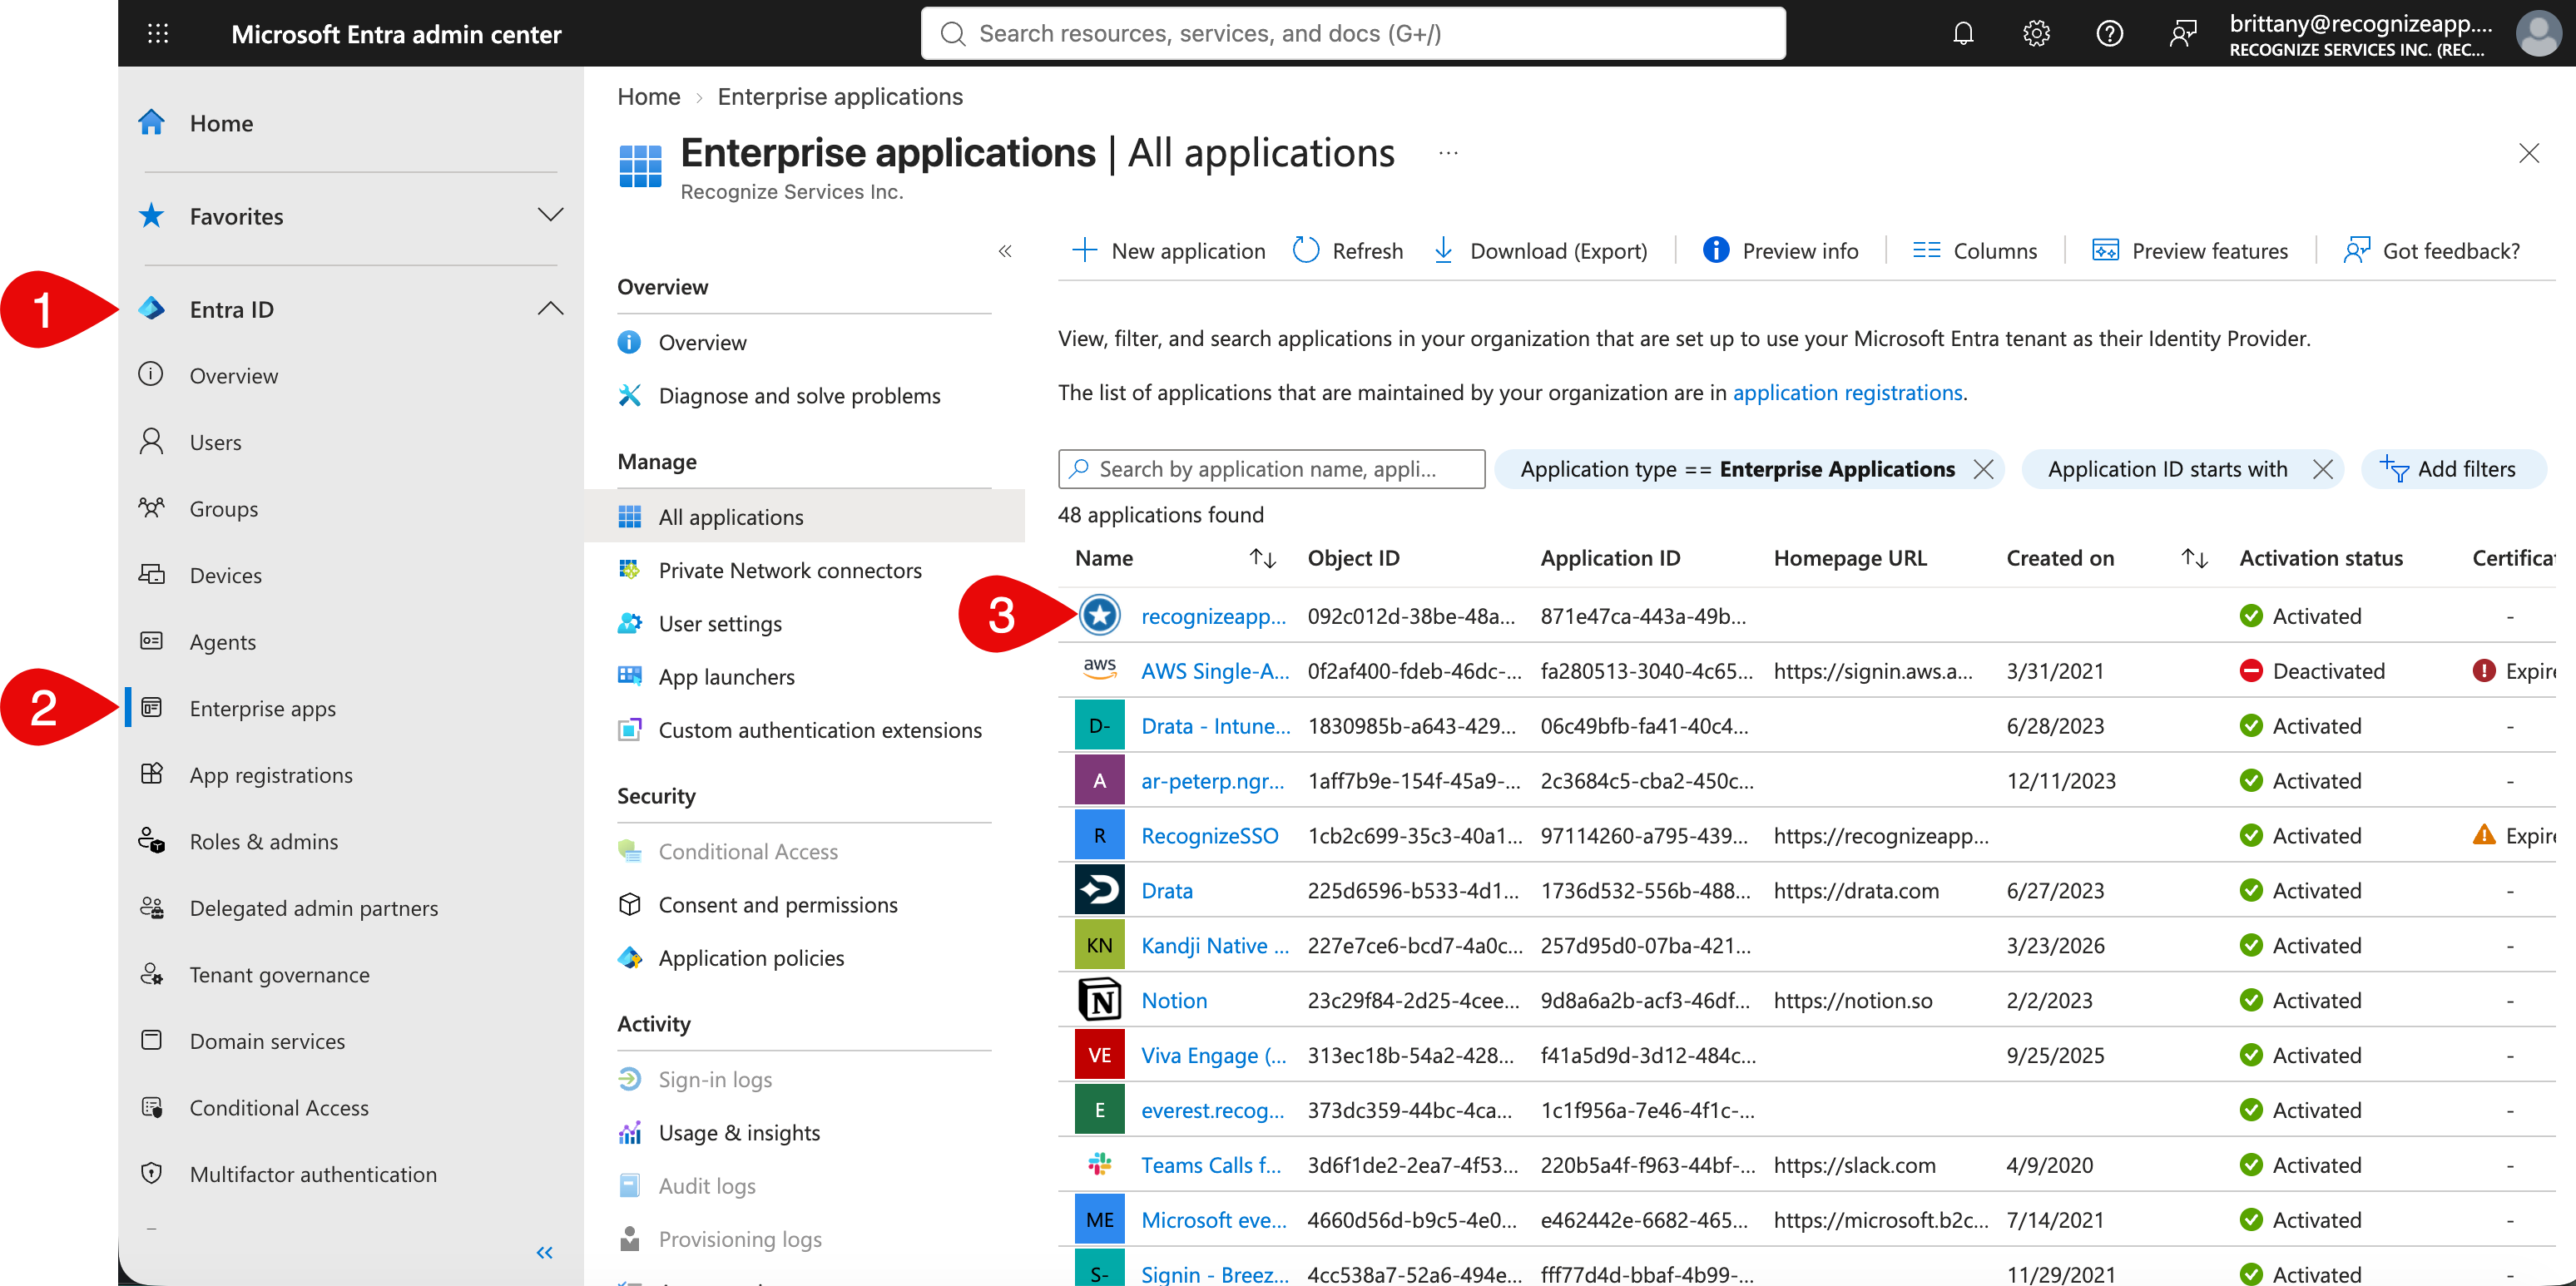Image resolution: width=2576 pixels, height=1286 pixels.
Task: Click the top search resources field
Action: click(1352, 34)
